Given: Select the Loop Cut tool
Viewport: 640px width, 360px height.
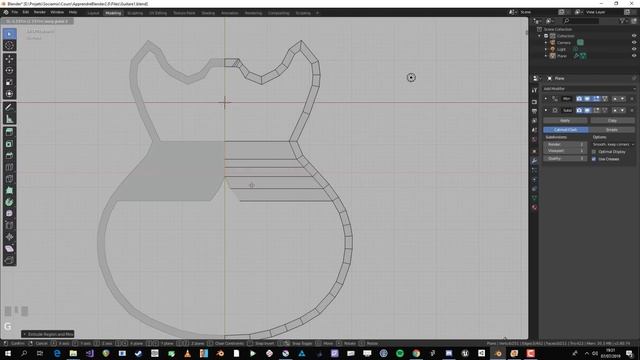Looking at the screenshot, I should pyautogui.click(x=9, y=167).
